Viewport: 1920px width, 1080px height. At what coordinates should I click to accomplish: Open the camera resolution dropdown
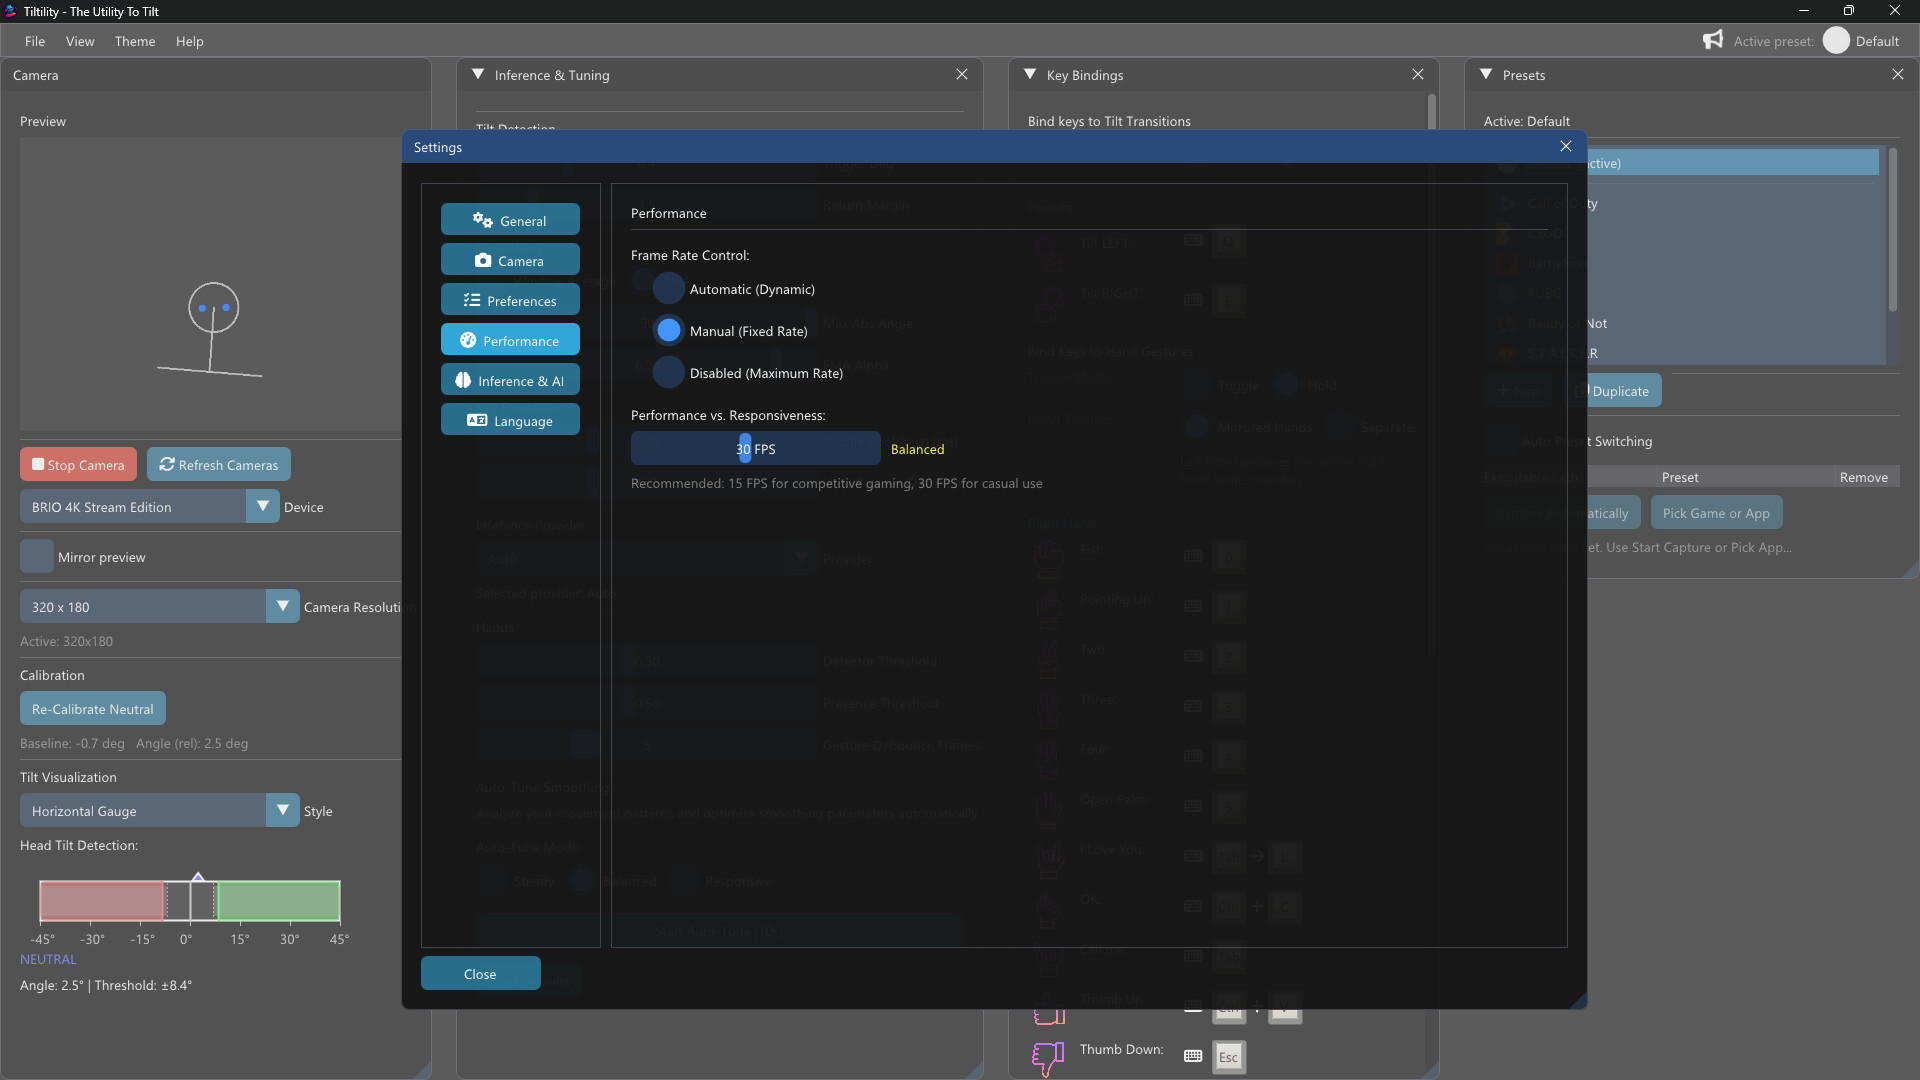click(282, 605)
